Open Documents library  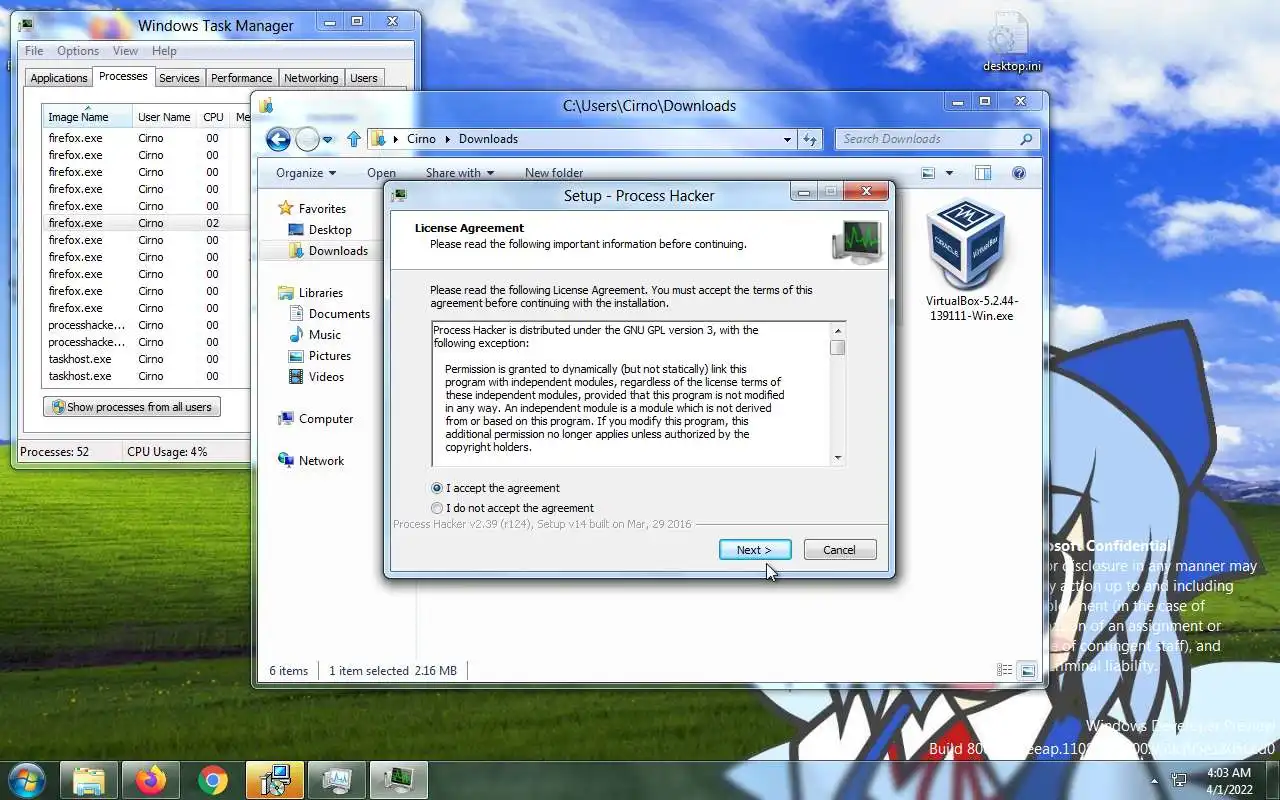tap(329, 313)
